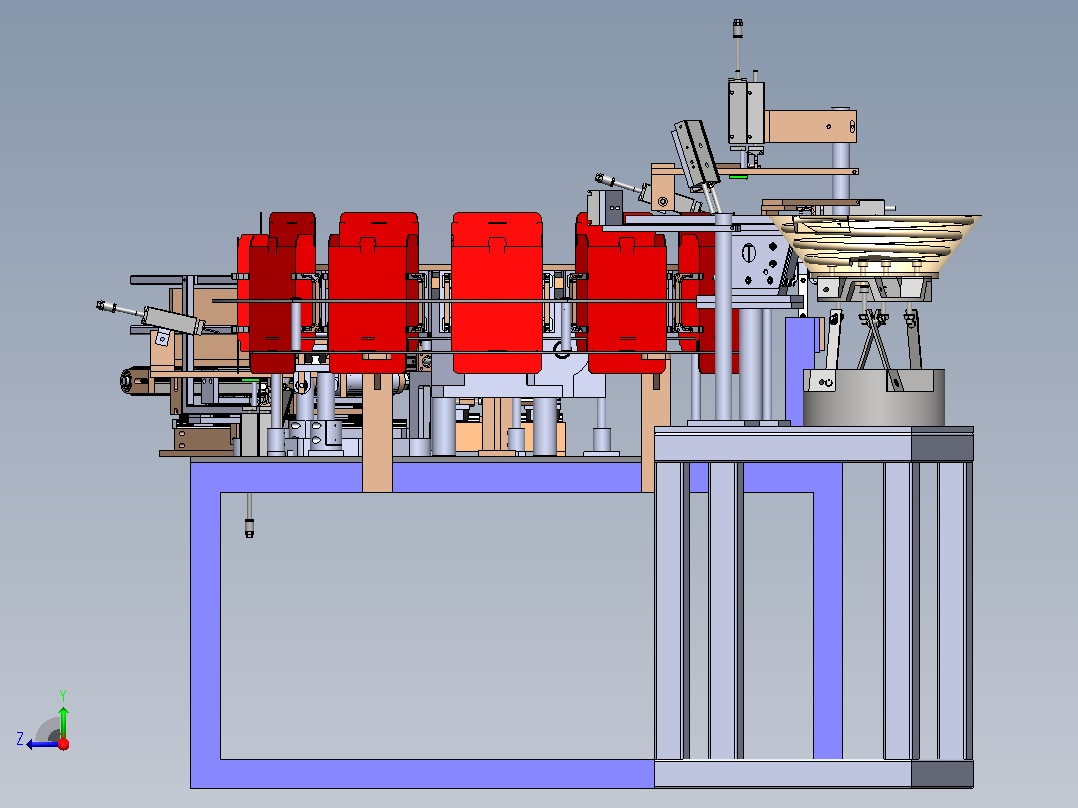The width and height of the screenshot is (1078, 808).
Task: Select the dark cylindrical motor at the left end
Action: click(x=135, y=380)
